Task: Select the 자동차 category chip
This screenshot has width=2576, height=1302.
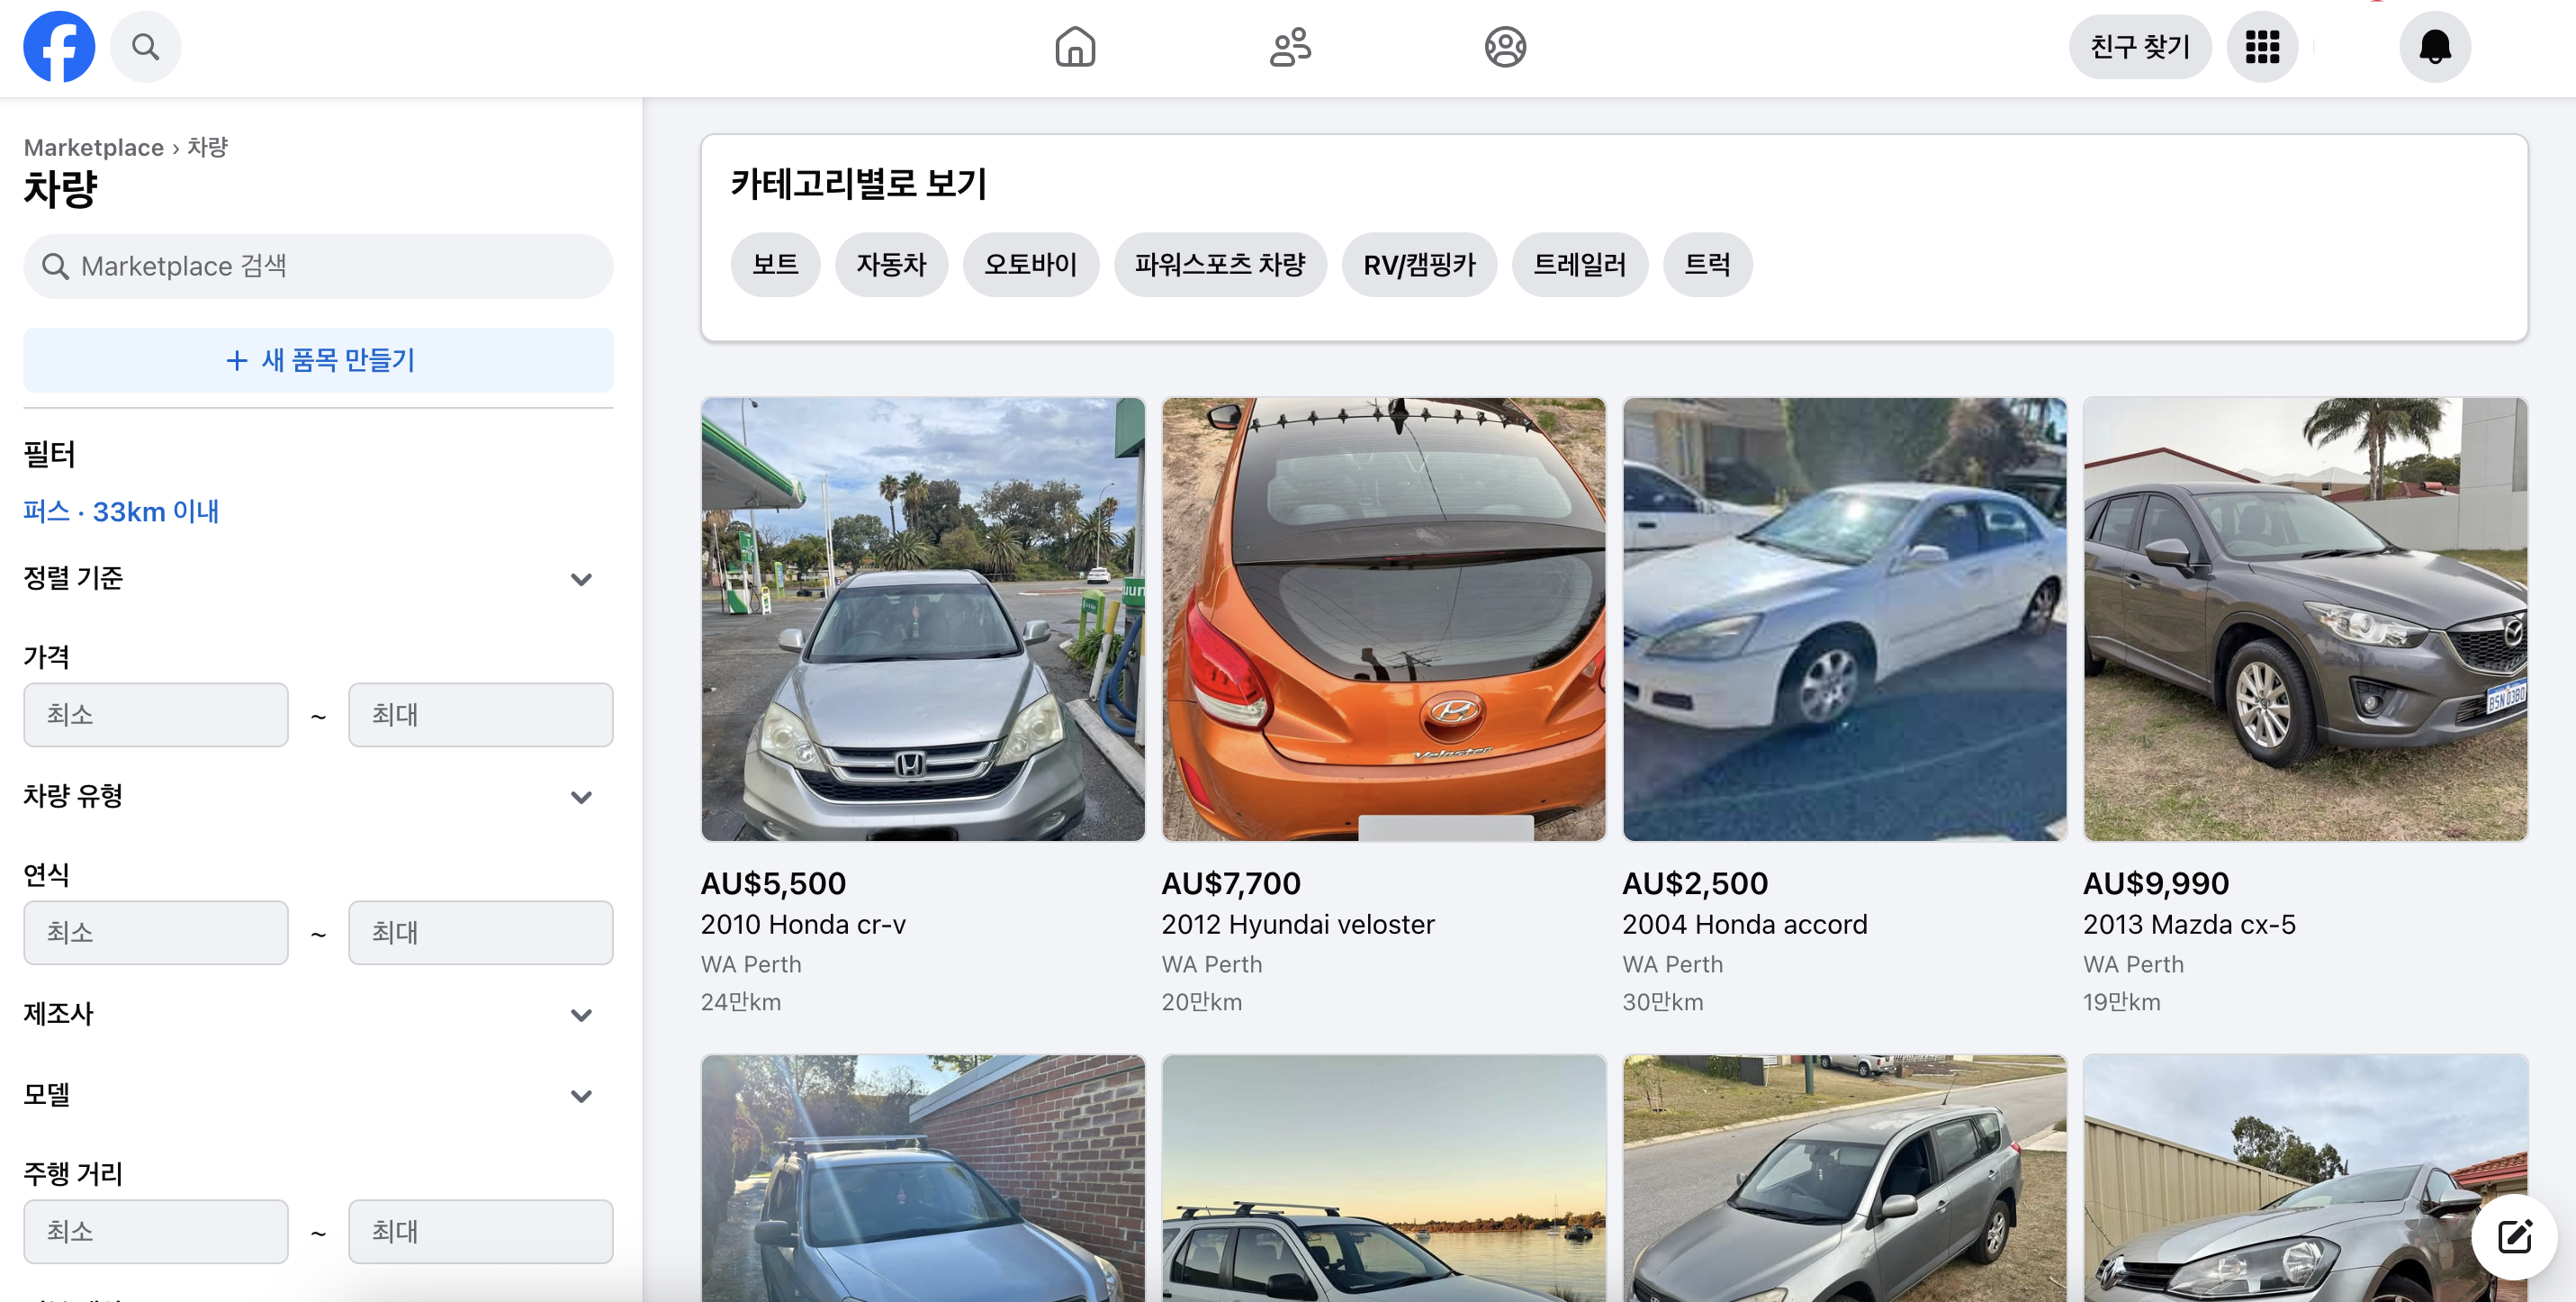Action: click(891, 264)
